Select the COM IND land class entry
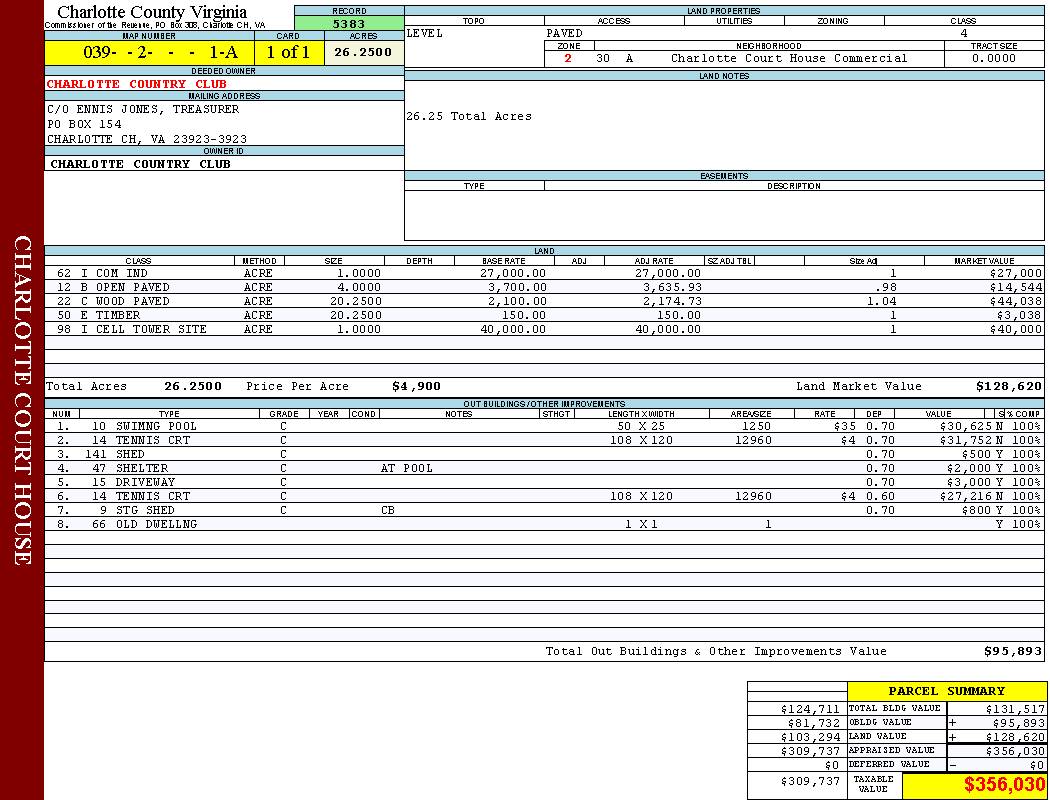Screen dimensions: 1050x800 (121, 273)
